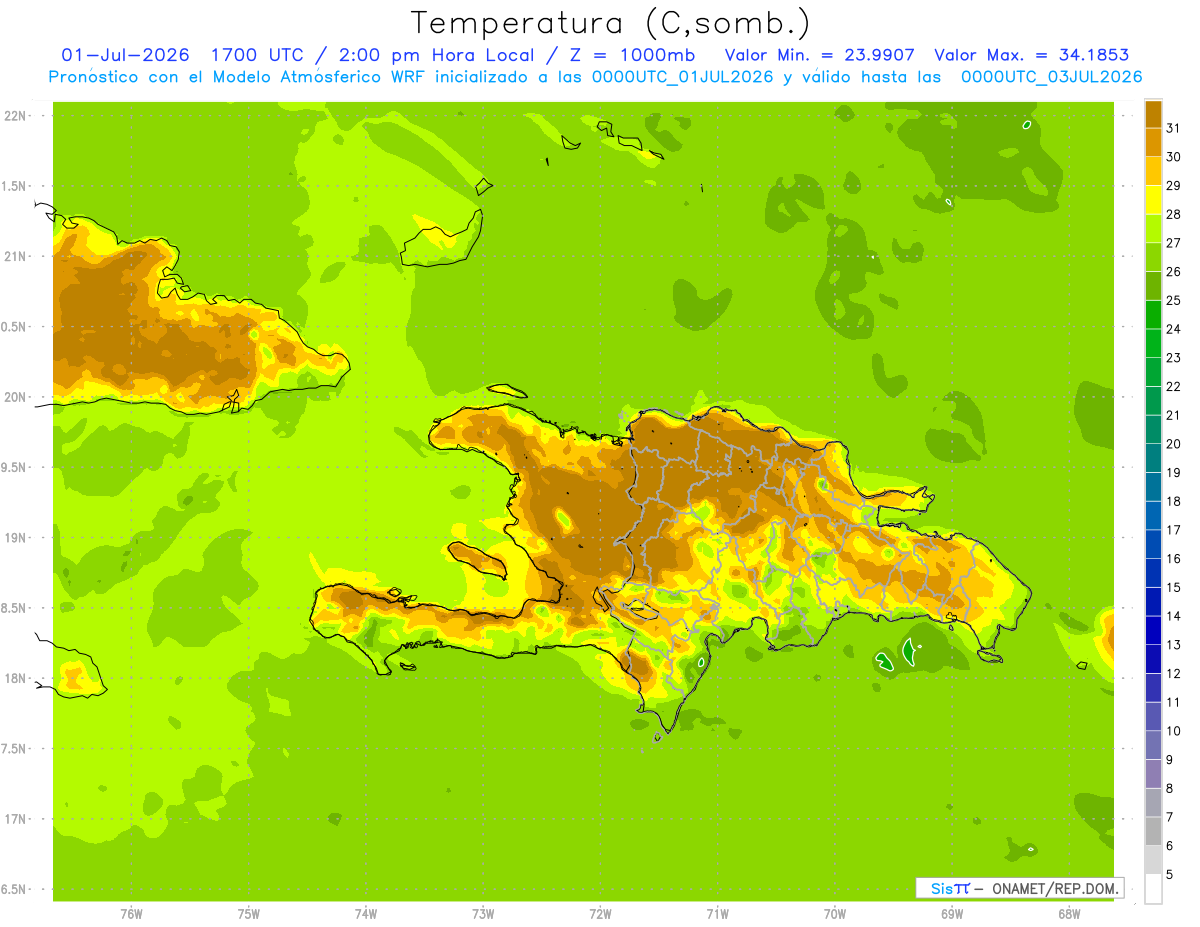
Task: Click "Valor Max. = 34.1853" text
Action: 1032,55
